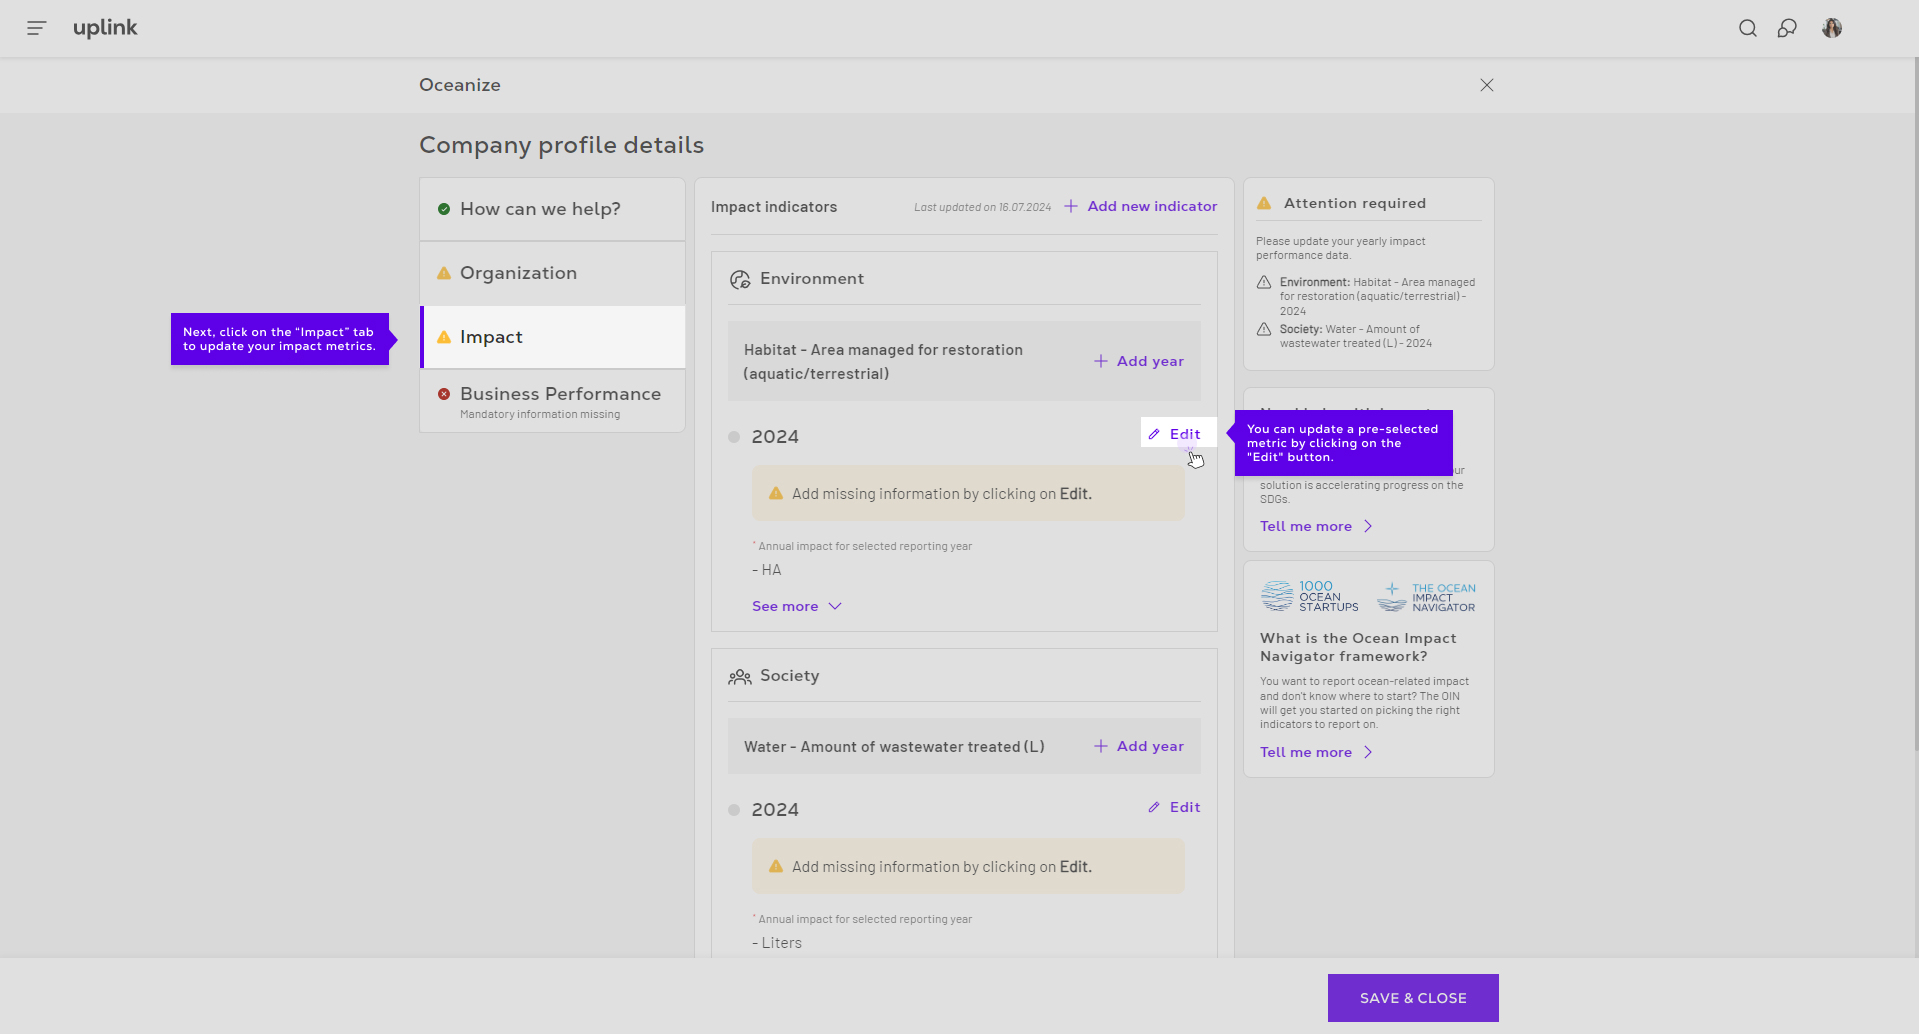
Task: Click the 1000 Ocean Startups logo
Action: pos(1310,596)
